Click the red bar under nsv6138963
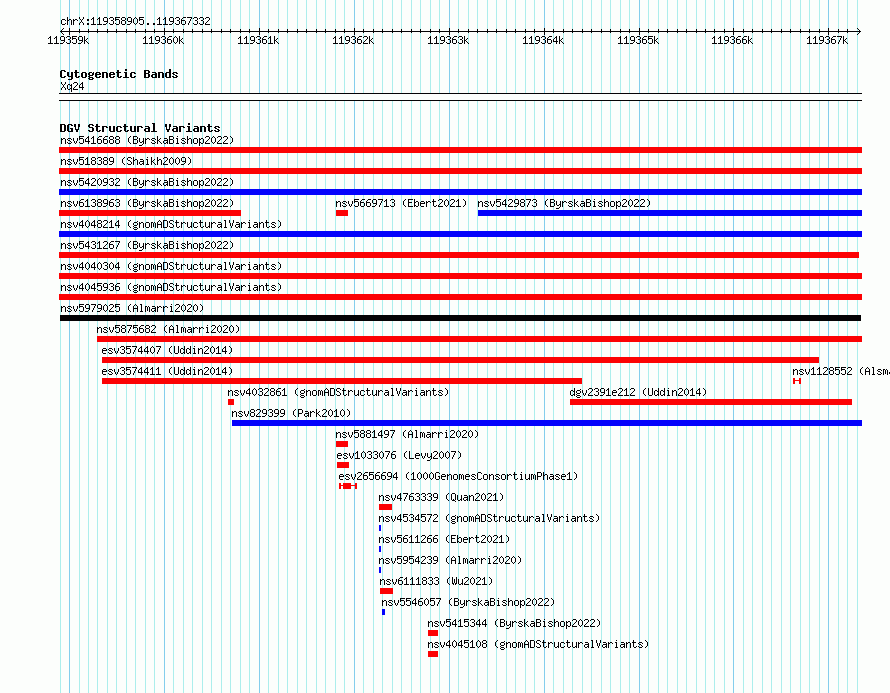This screenshot has height=693, width=890. pyautogui.click(x=150, y=213)
